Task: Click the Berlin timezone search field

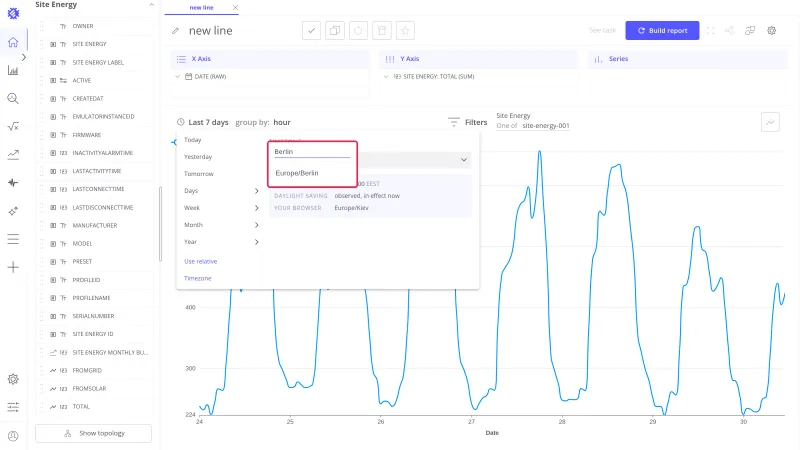Action: click(312, 152)
